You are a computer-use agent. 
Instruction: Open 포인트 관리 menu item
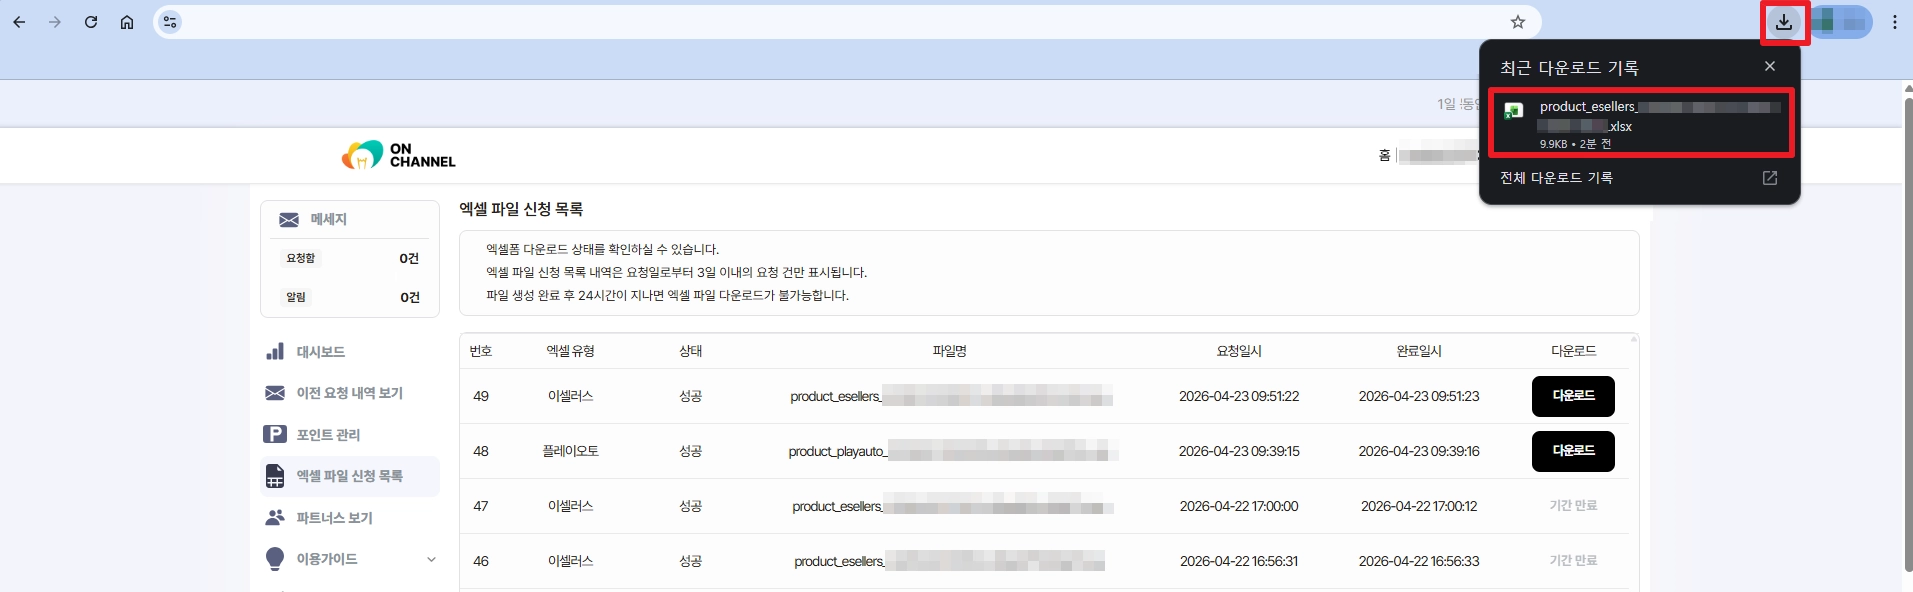(328, 435)
